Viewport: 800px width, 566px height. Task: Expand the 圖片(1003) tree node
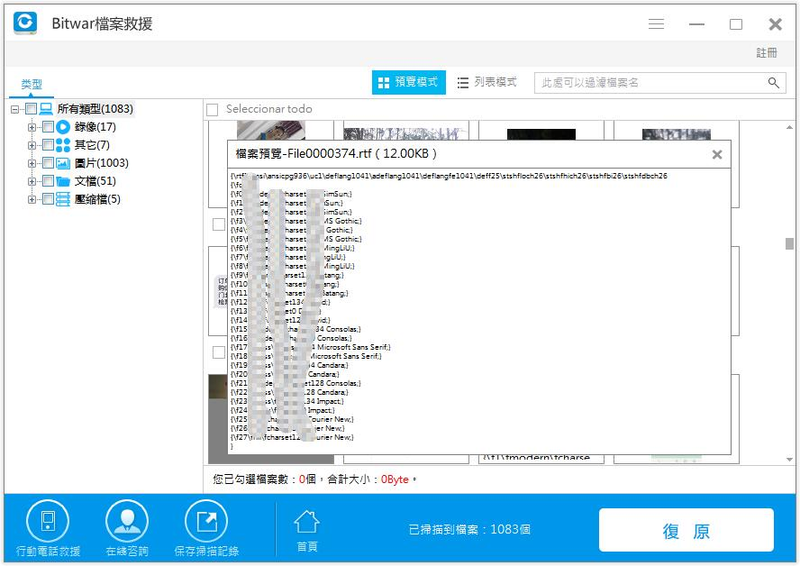32,163
